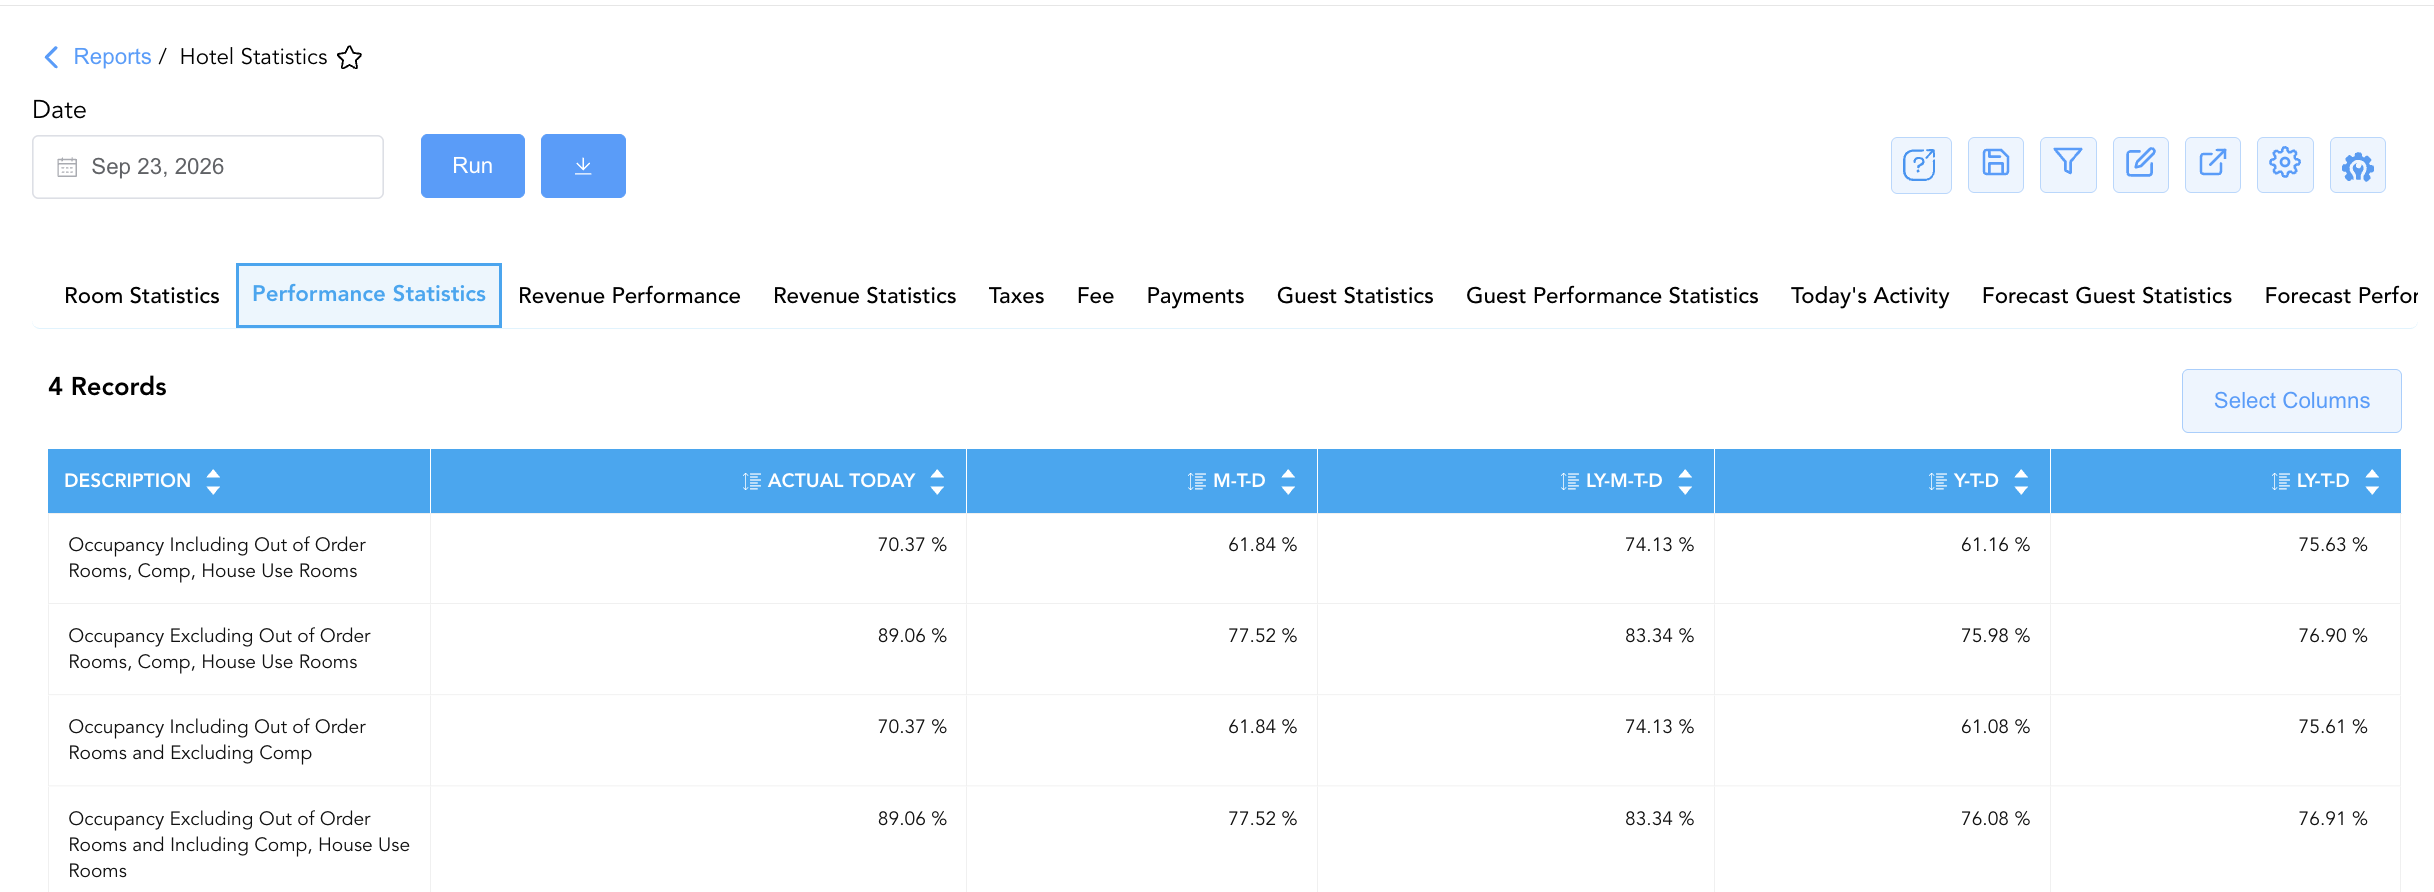Click the date field showing Sep 23, 2026
The height and width of the screenshot is (892, 2434).
[208, 167]
